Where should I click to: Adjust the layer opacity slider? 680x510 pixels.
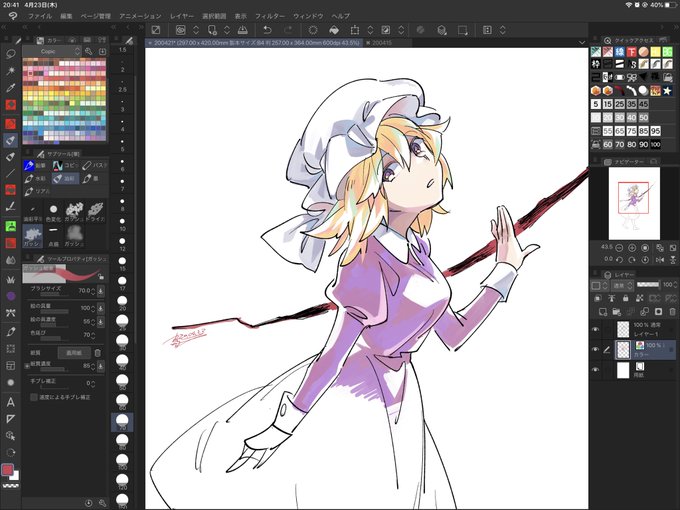(648, 284)
